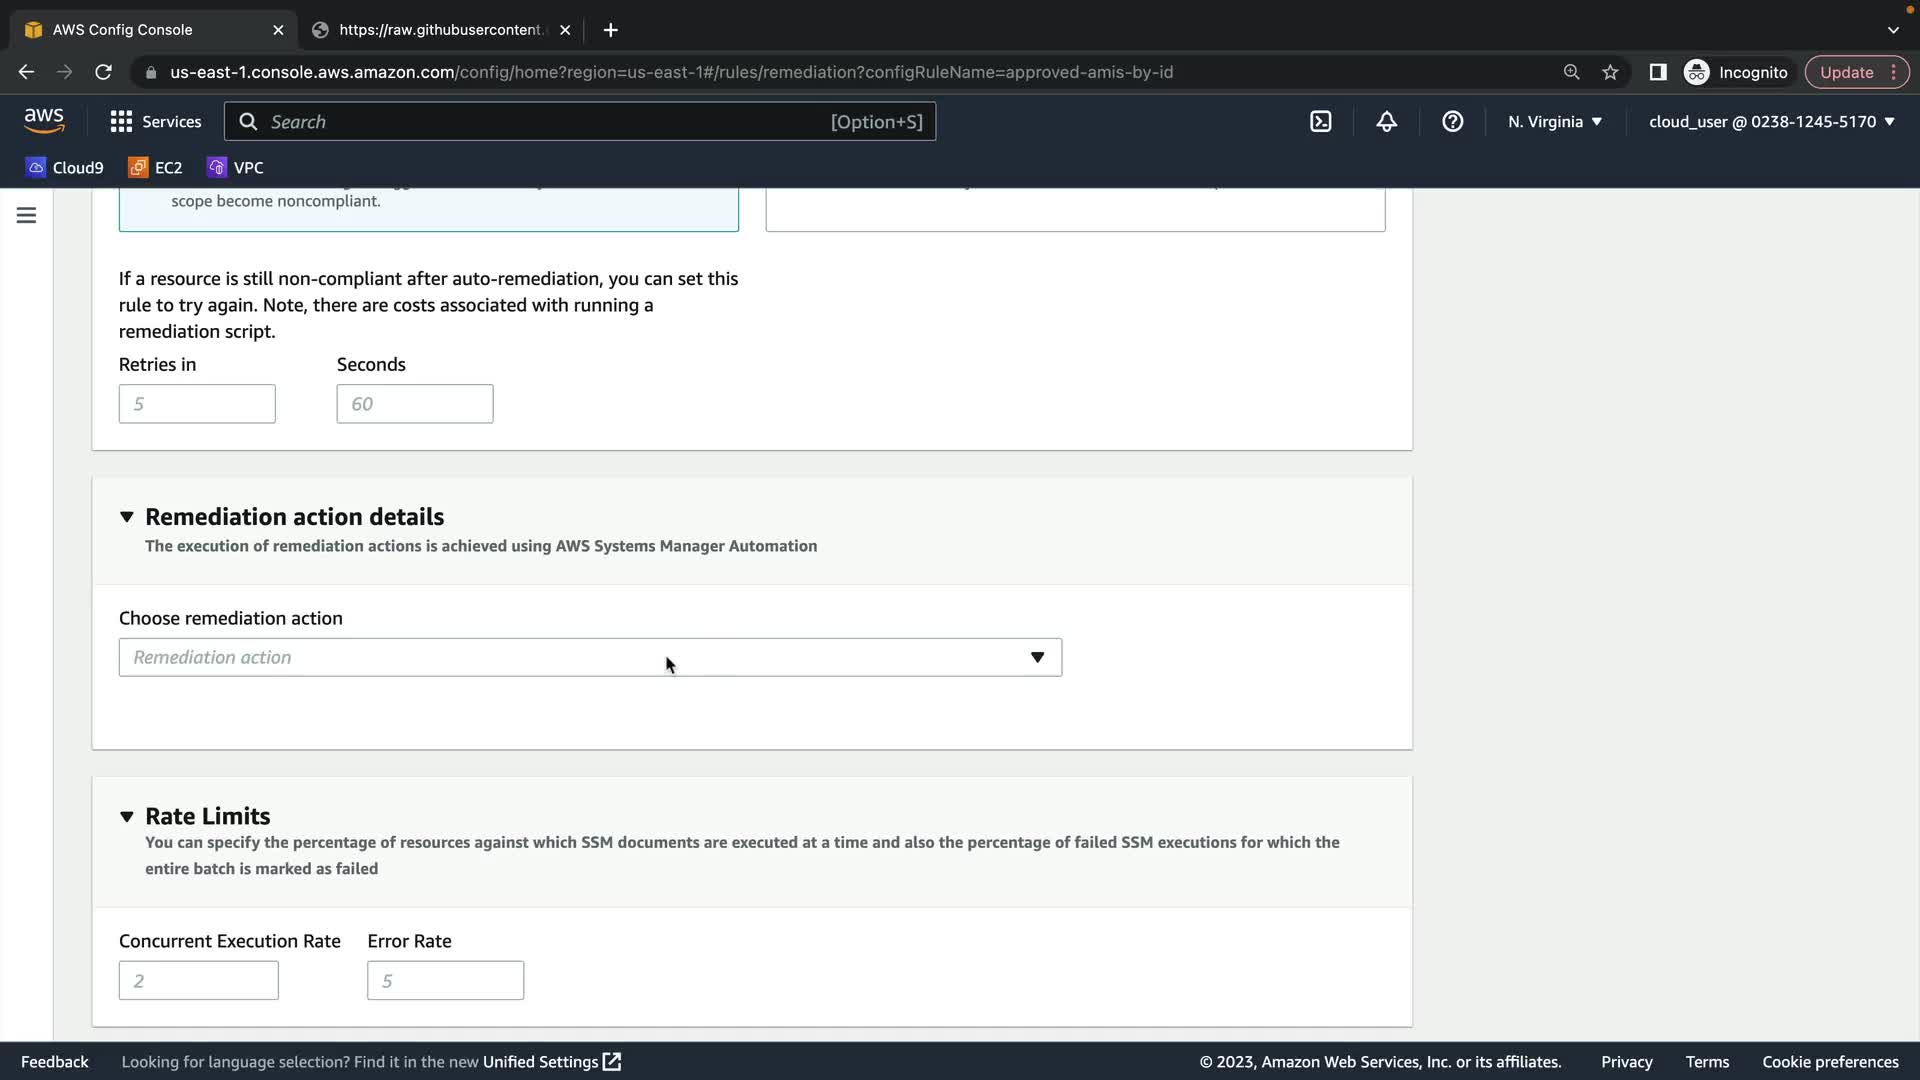Reload the browser page
1920x1080 pixels.
[103, 72]
